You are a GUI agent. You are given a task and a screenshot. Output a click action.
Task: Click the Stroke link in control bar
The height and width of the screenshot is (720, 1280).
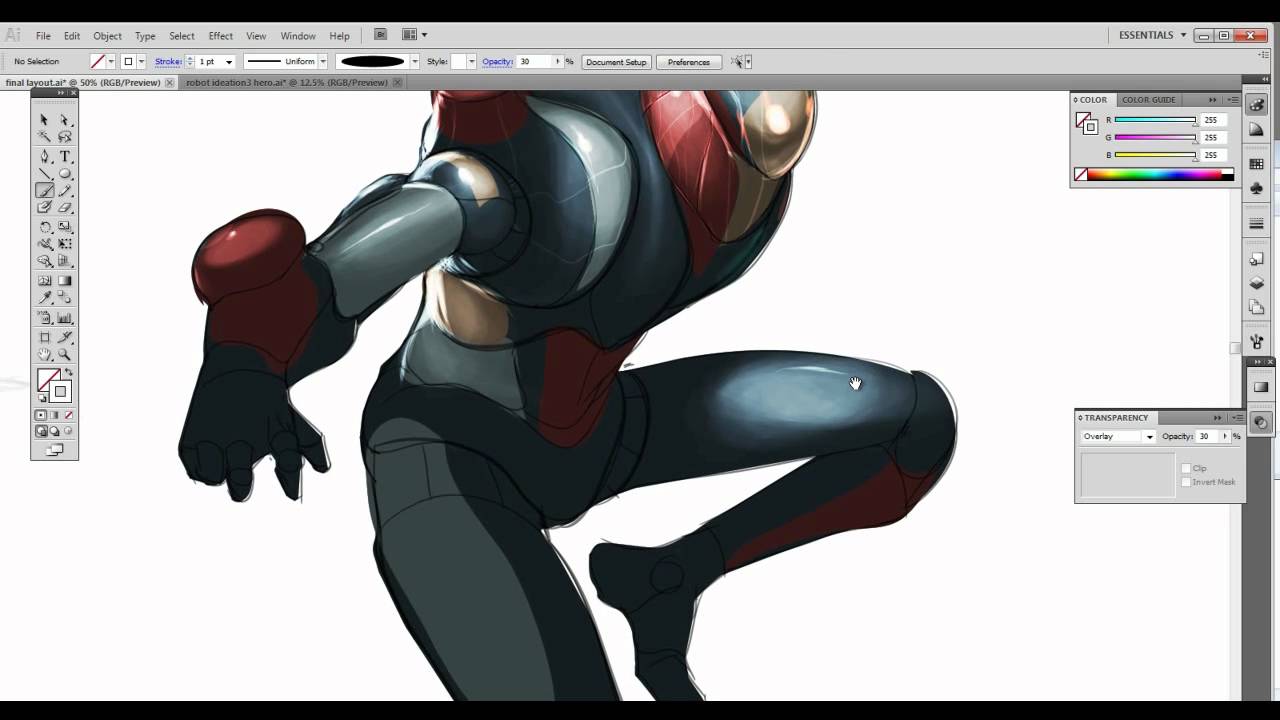pos(168,62)
